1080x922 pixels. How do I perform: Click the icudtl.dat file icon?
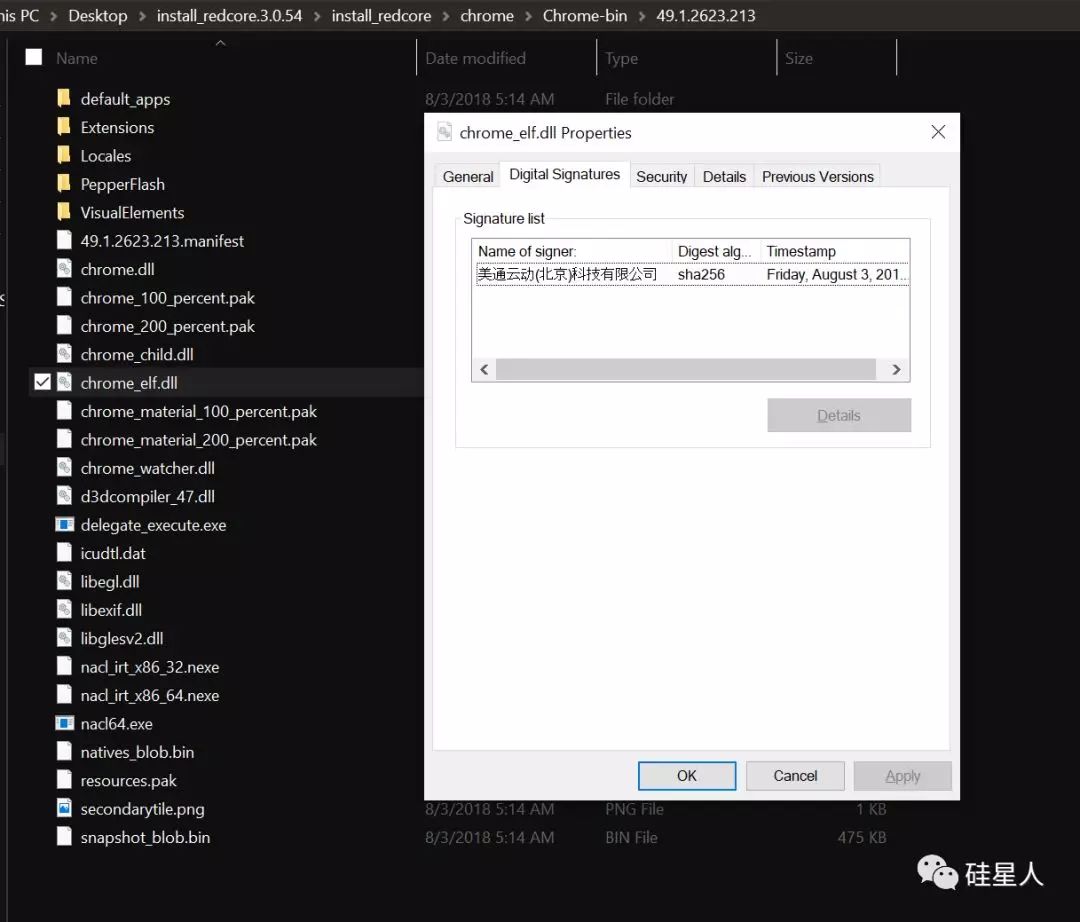[x=64, y=553]
